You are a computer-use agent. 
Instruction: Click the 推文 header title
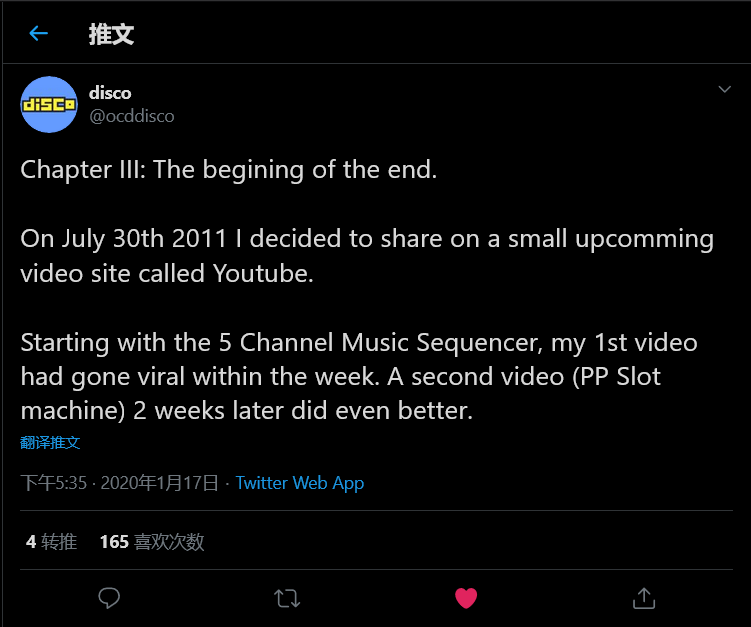pos(111,34)
